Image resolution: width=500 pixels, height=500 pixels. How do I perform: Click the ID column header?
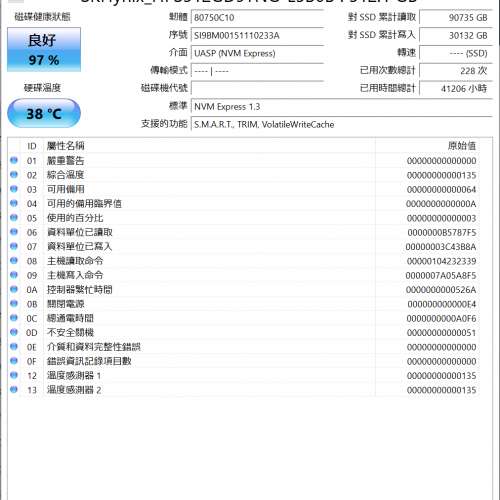click(x=32, y=146)
